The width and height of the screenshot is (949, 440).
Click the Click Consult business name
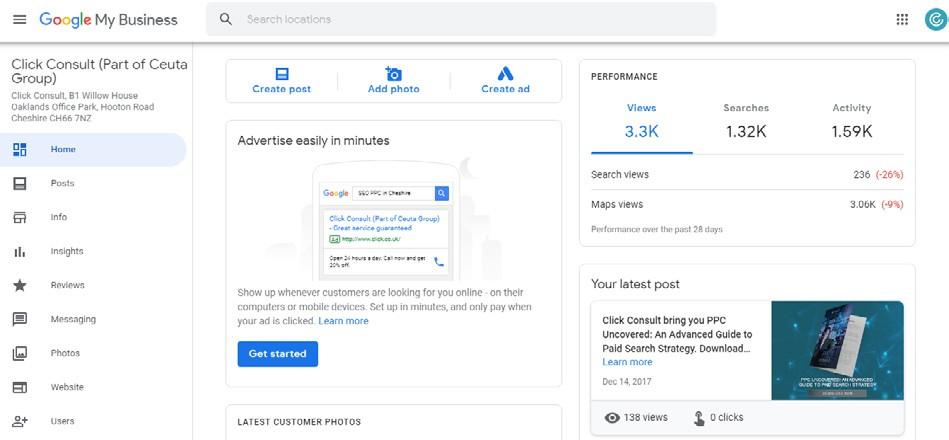99,71
